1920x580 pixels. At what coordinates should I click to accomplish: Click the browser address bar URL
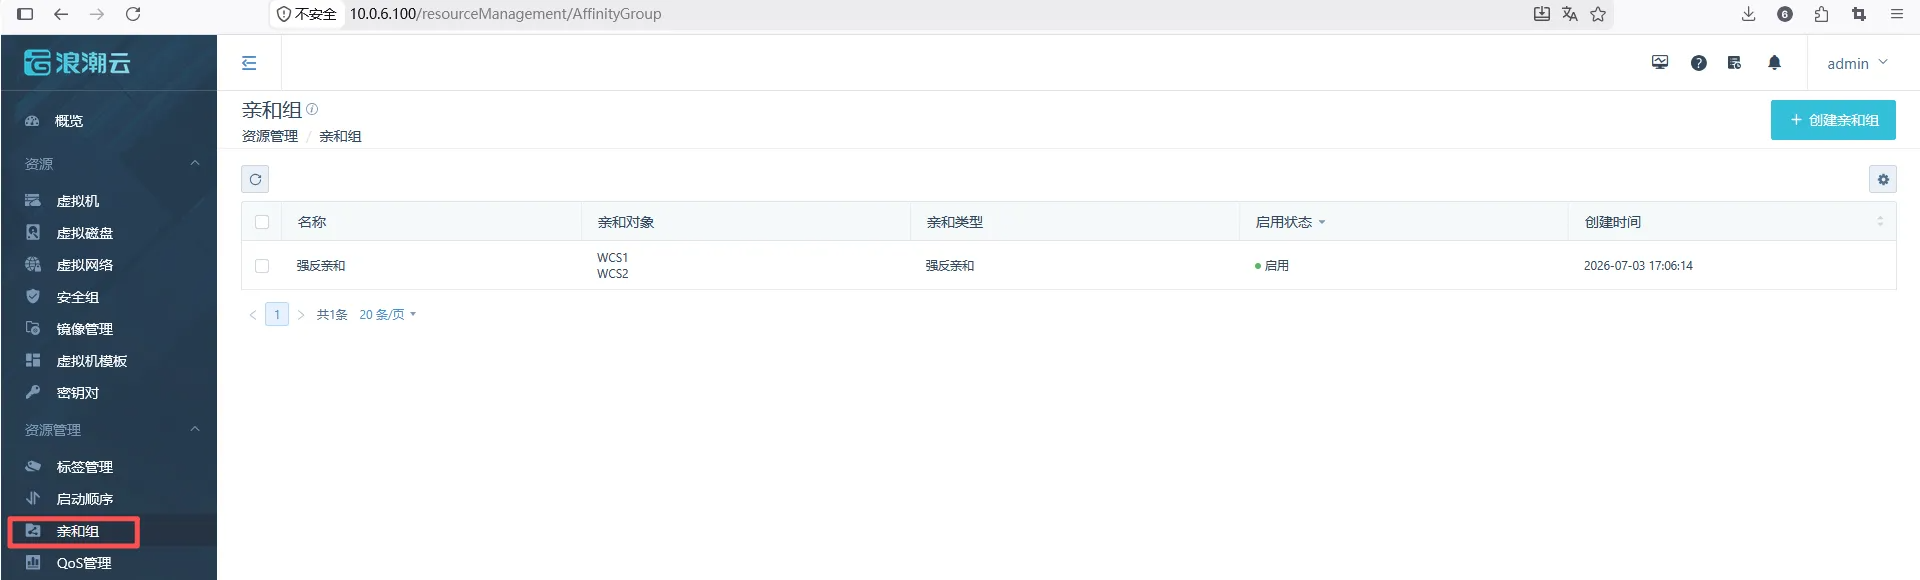click(x=505, y=14)
